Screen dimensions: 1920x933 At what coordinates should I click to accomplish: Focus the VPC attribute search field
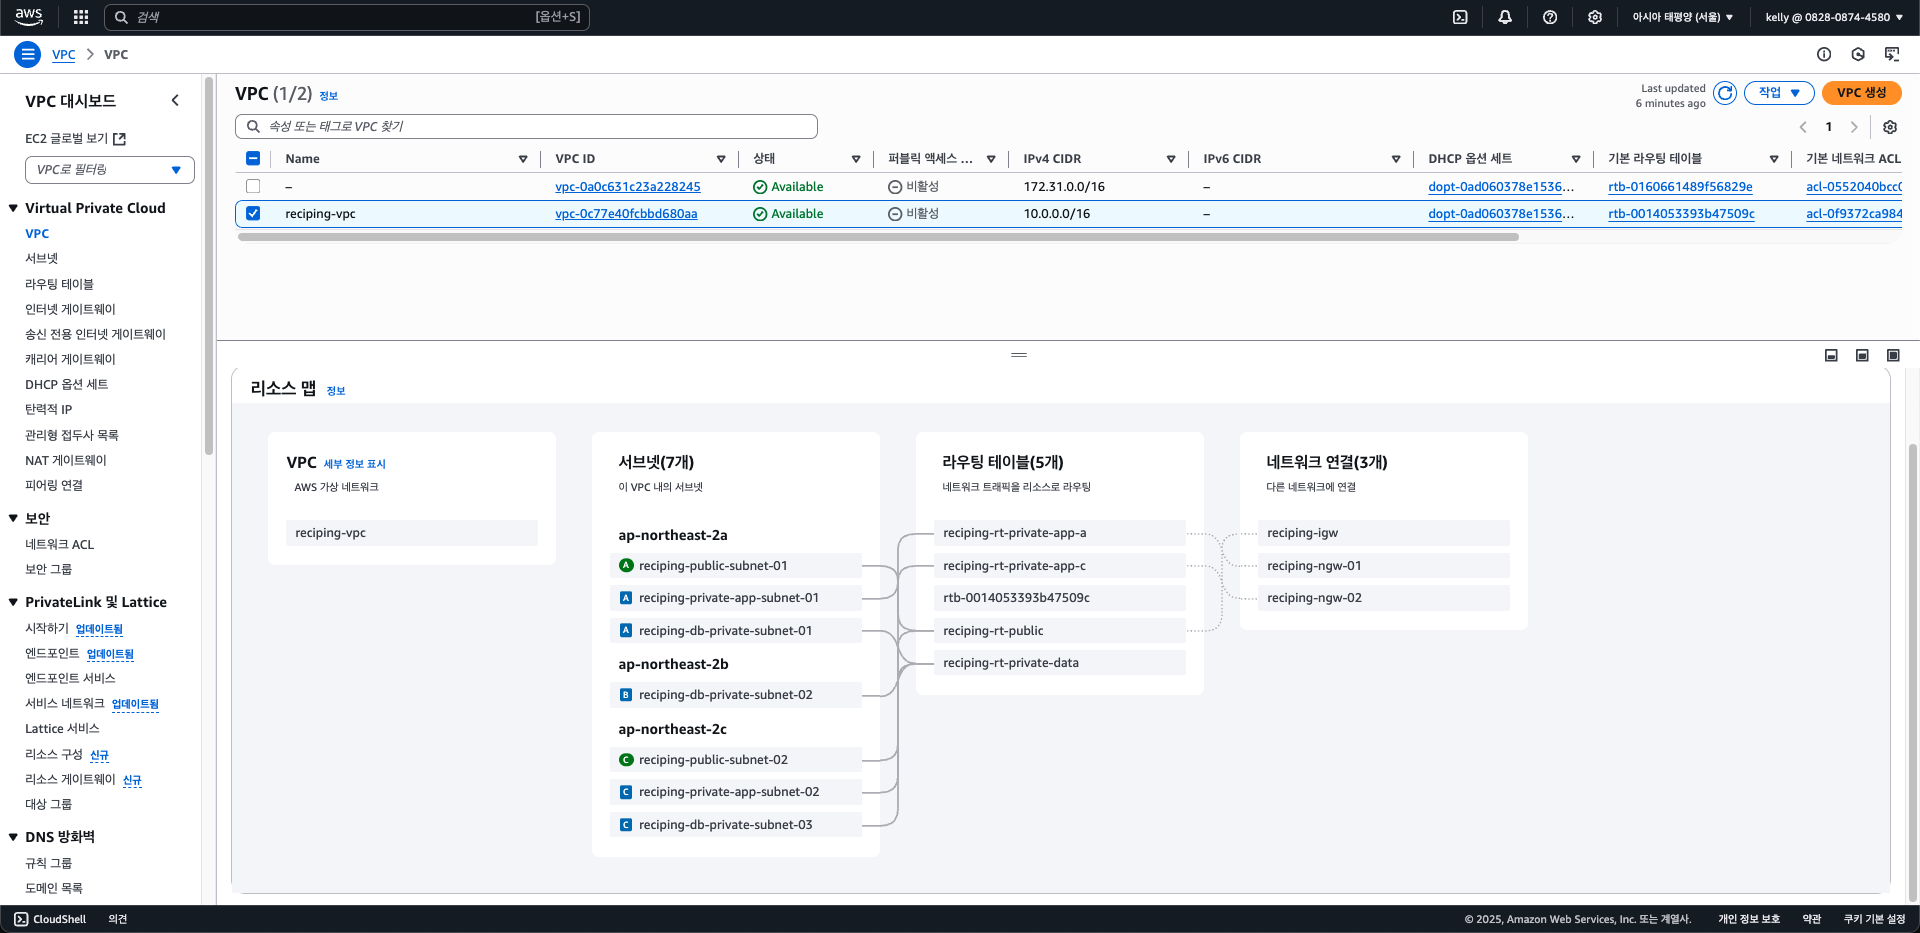pyautogui.click(x=526, y=127)
